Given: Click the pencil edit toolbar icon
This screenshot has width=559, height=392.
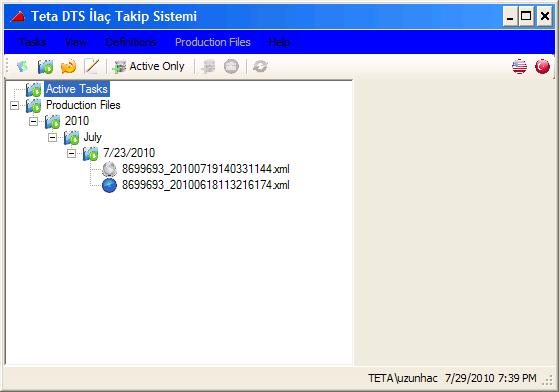Looking at the screenshot, I should point(92,66).
